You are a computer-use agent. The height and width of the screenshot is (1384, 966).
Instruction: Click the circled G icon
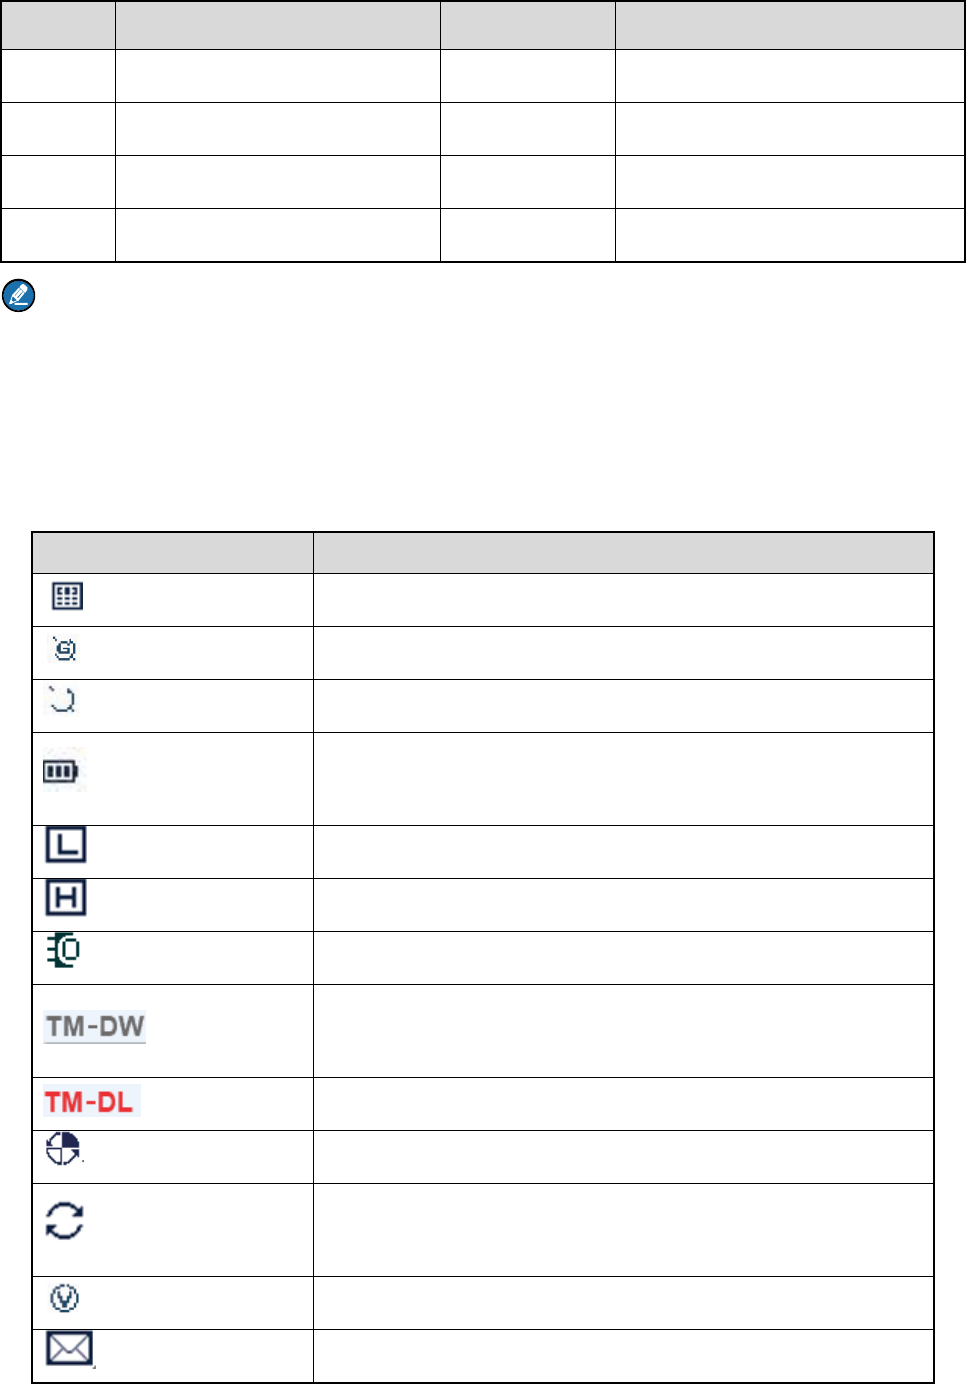coord(65,650)
